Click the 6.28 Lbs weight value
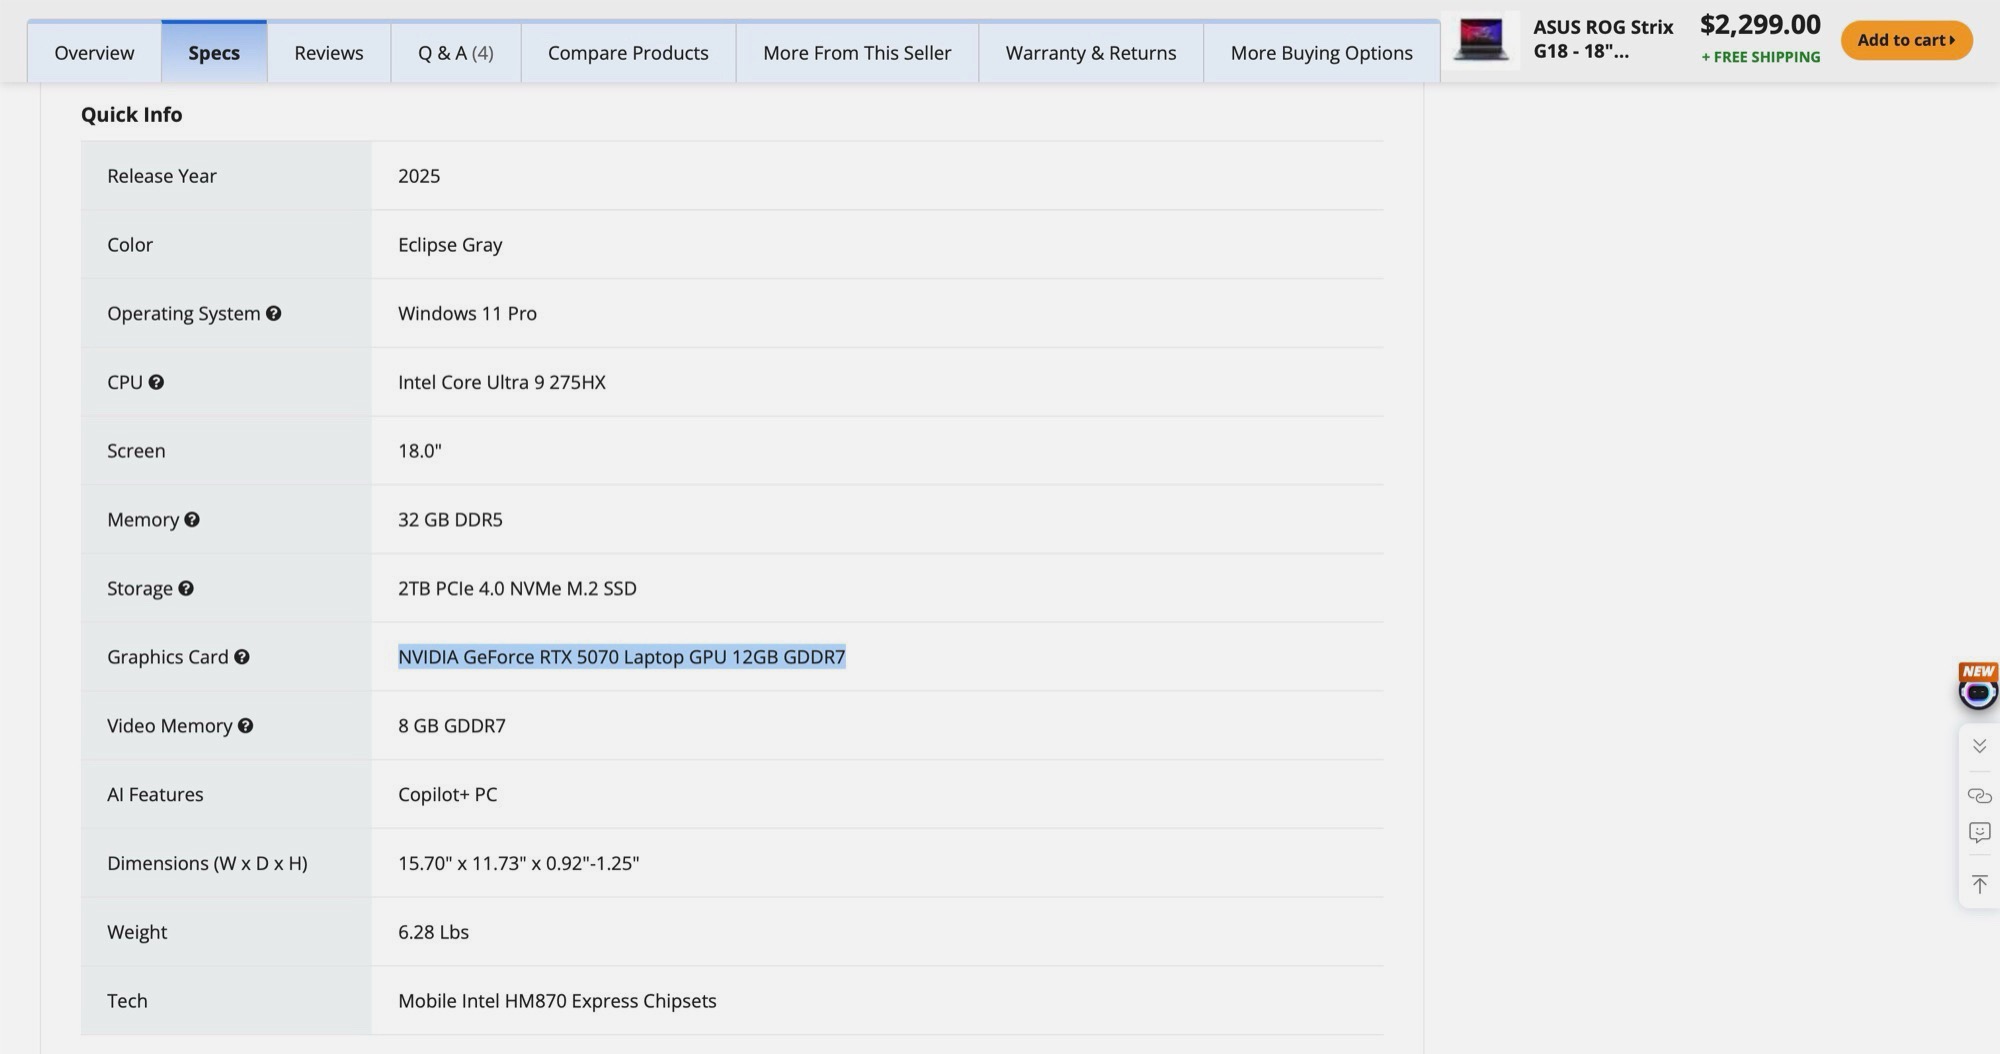 click(433, 932)
